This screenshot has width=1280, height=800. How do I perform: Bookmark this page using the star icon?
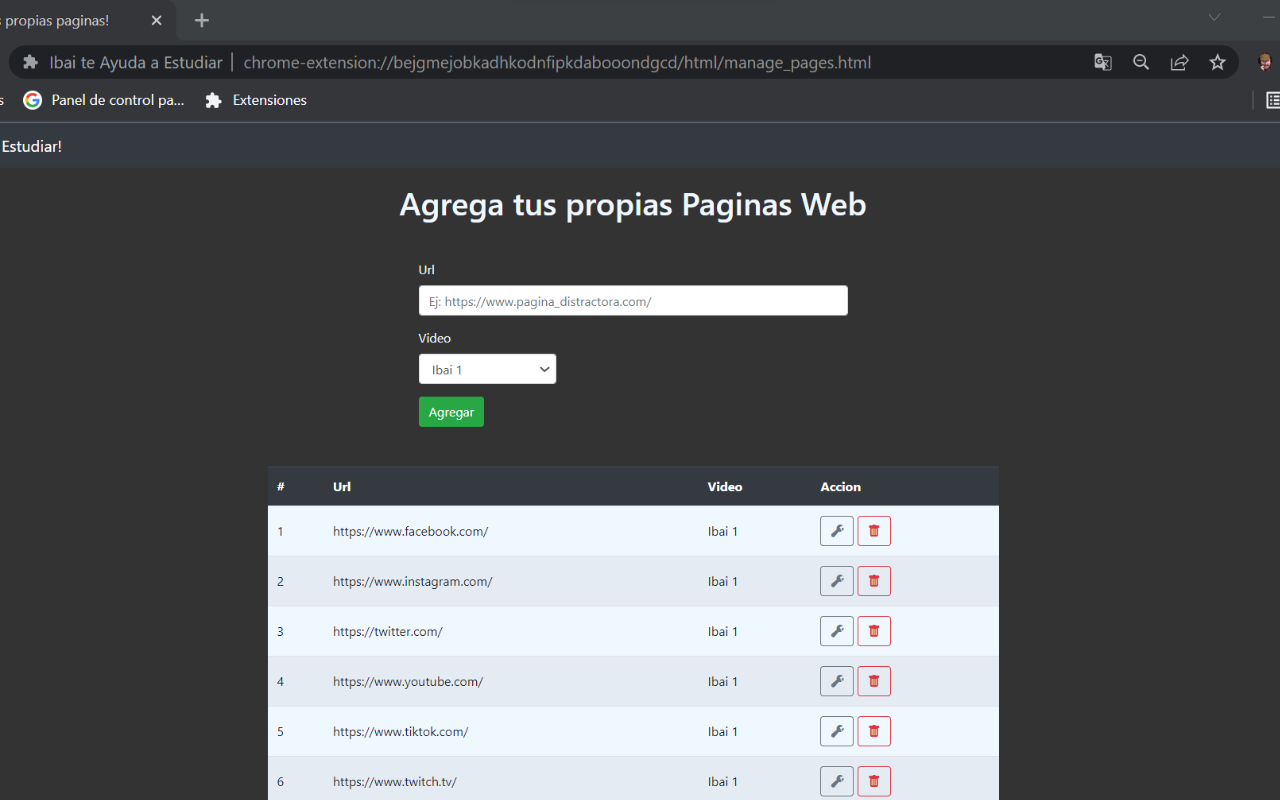coord(1217,62)
